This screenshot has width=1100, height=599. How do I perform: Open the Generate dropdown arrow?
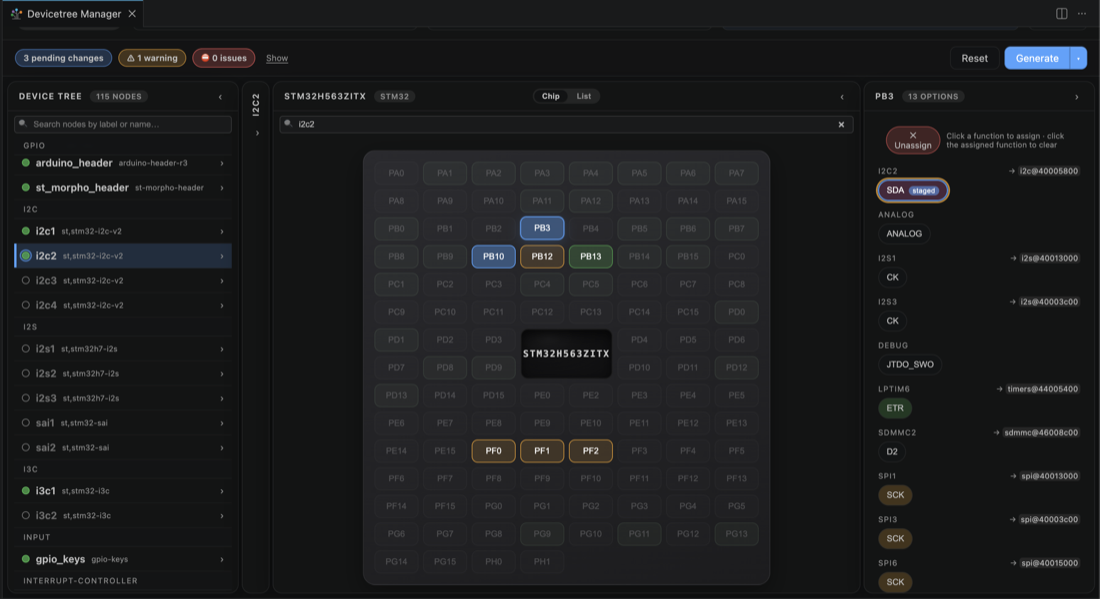point(1078,58)
